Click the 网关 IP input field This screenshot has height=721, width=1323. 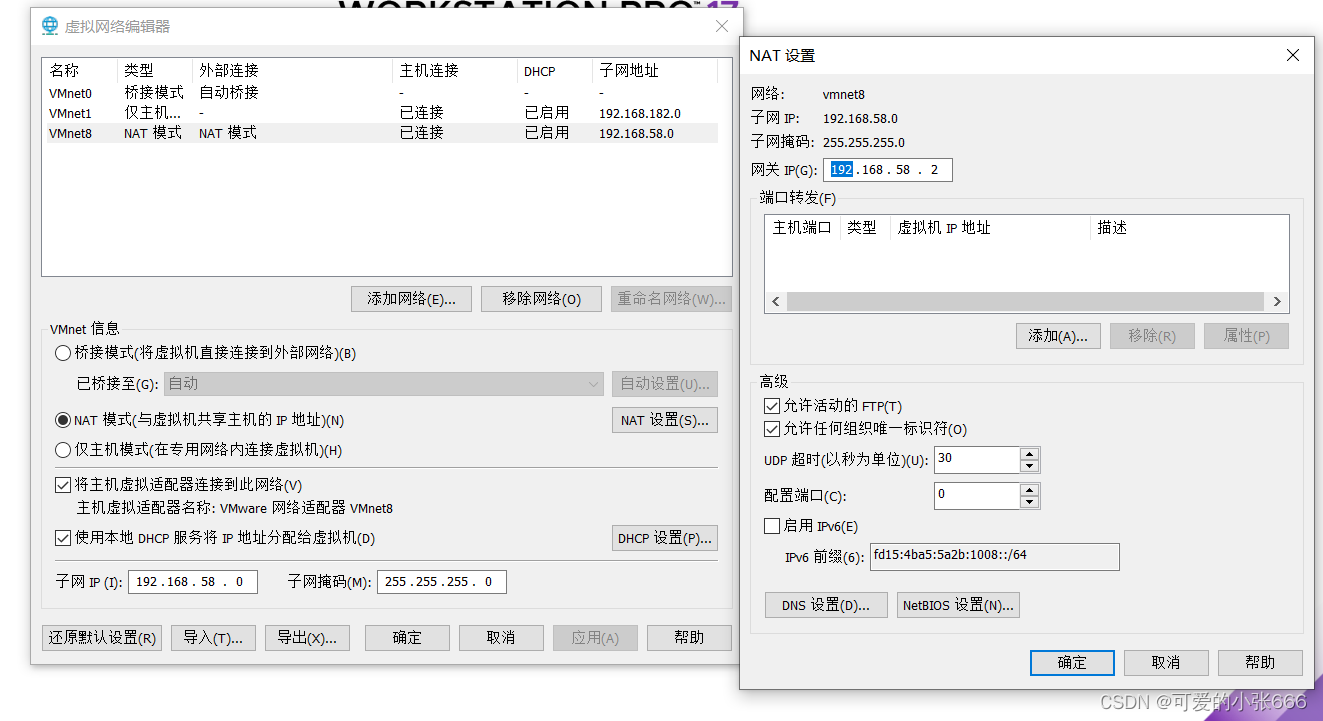tap(888, 170)
